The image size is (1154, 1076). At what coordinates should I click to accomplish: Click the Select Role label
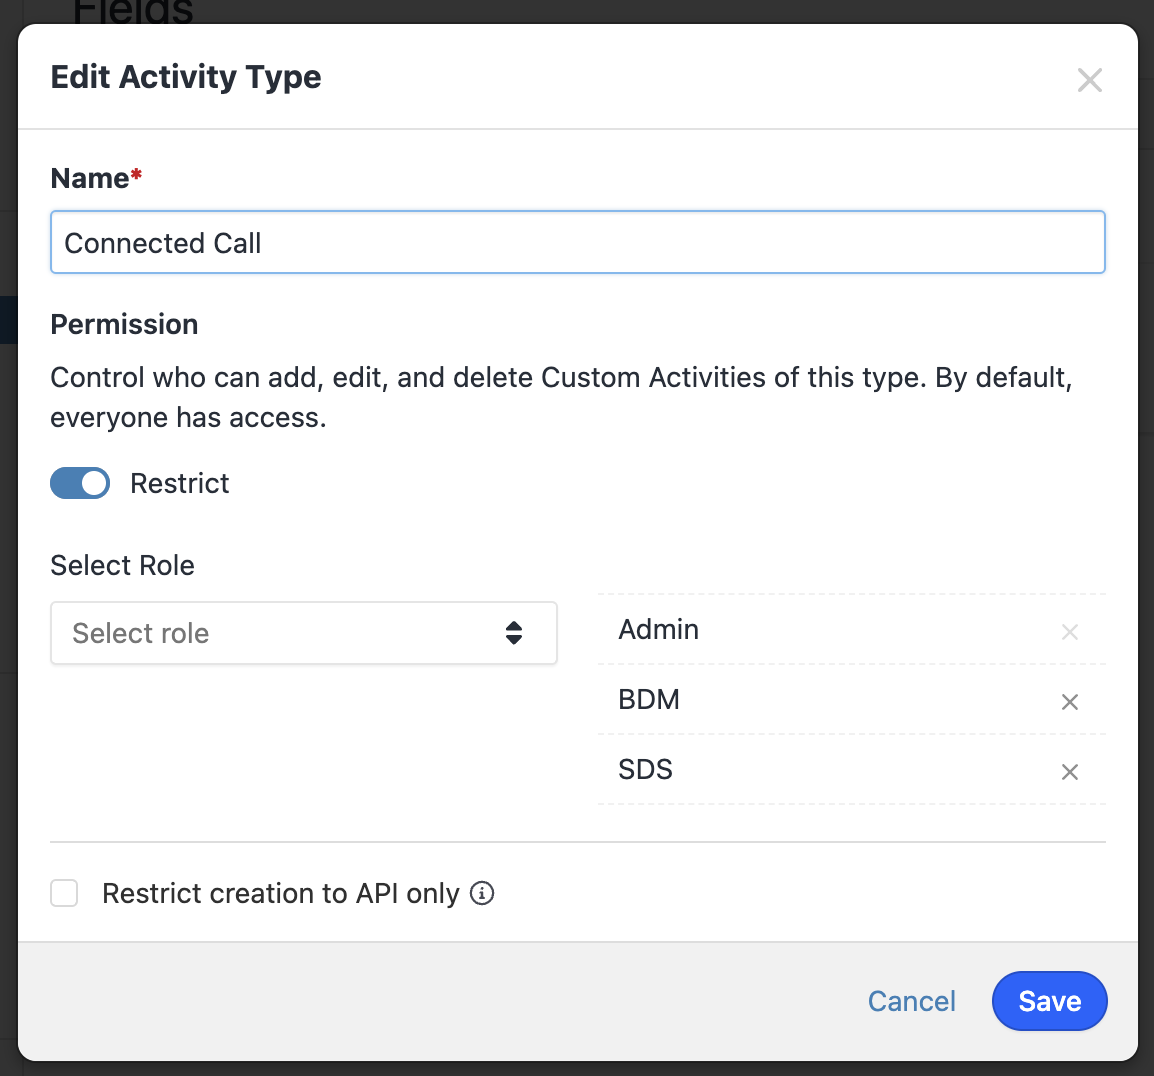pyautogui.click(x=122, y=566)
